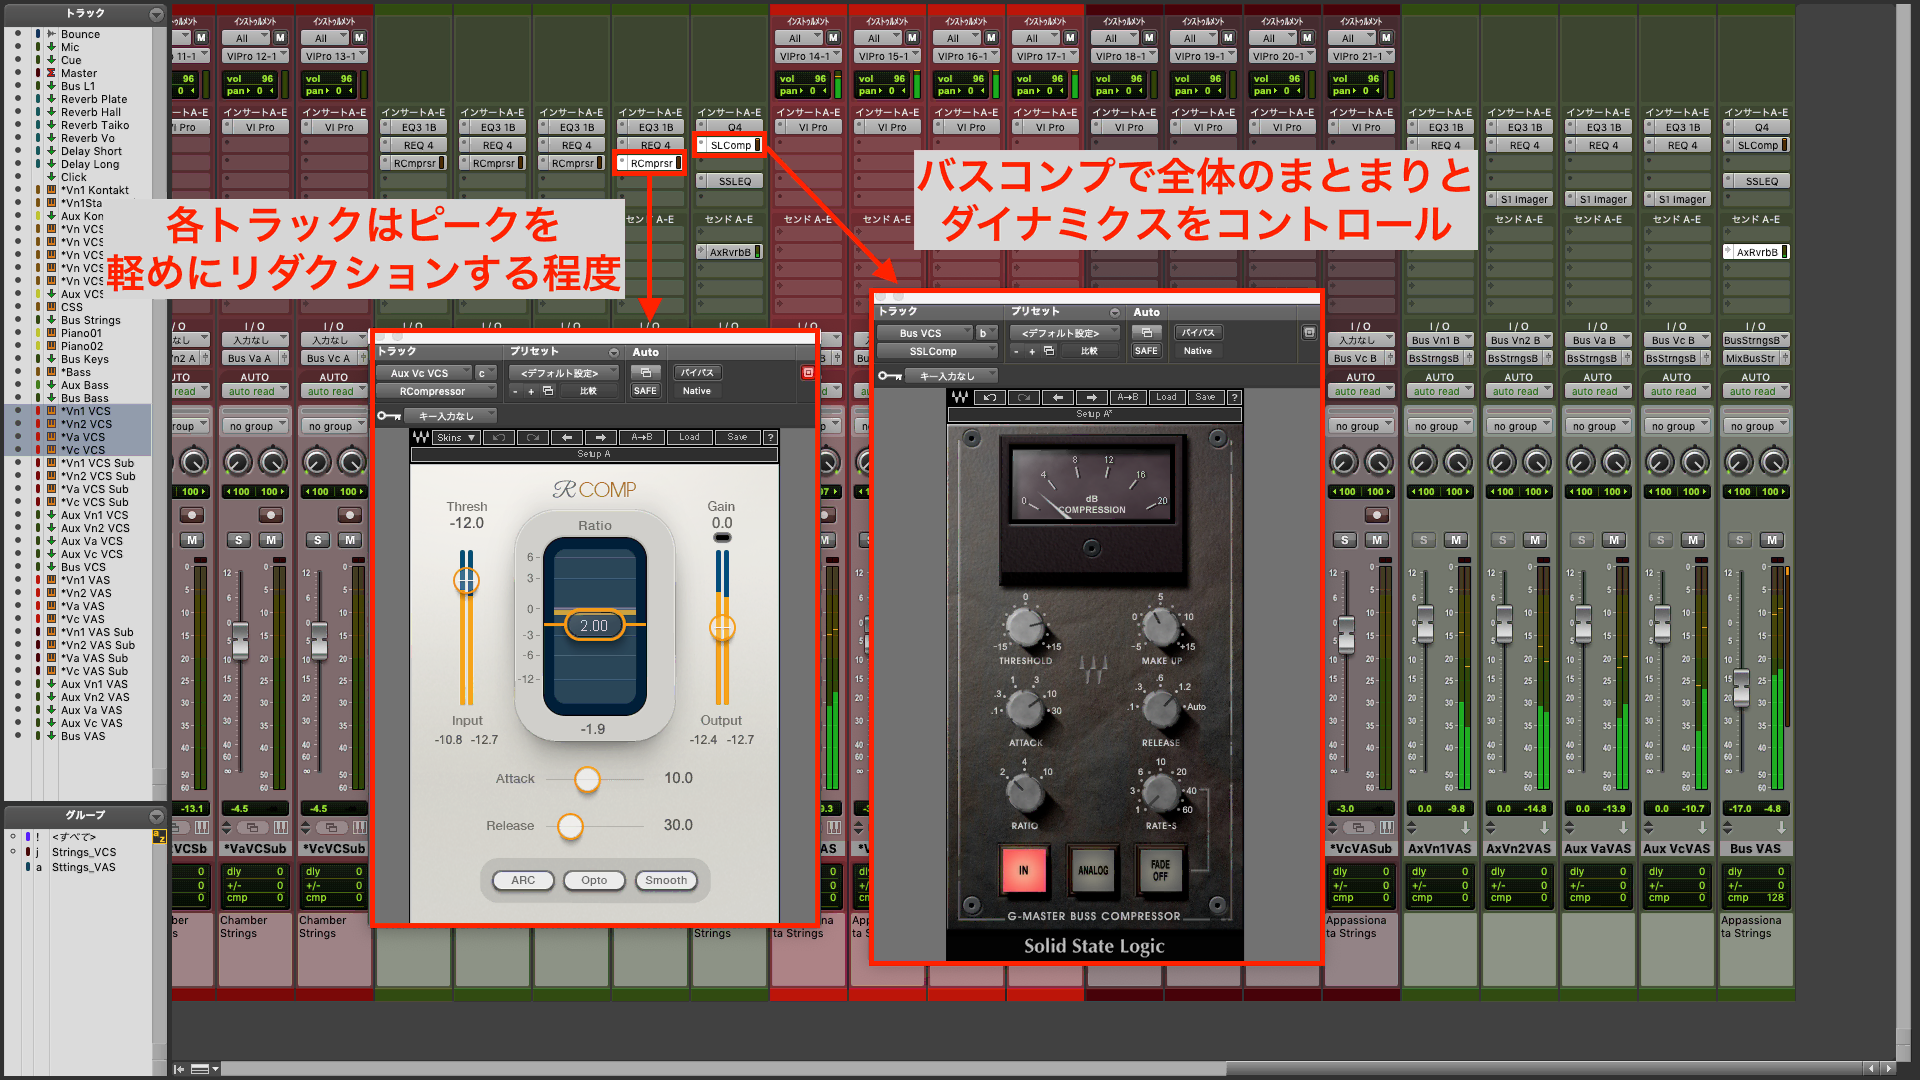Click output window icon under *VcVASub fader
The width and height of the screenshot is (1920, 1080).
1358,828
